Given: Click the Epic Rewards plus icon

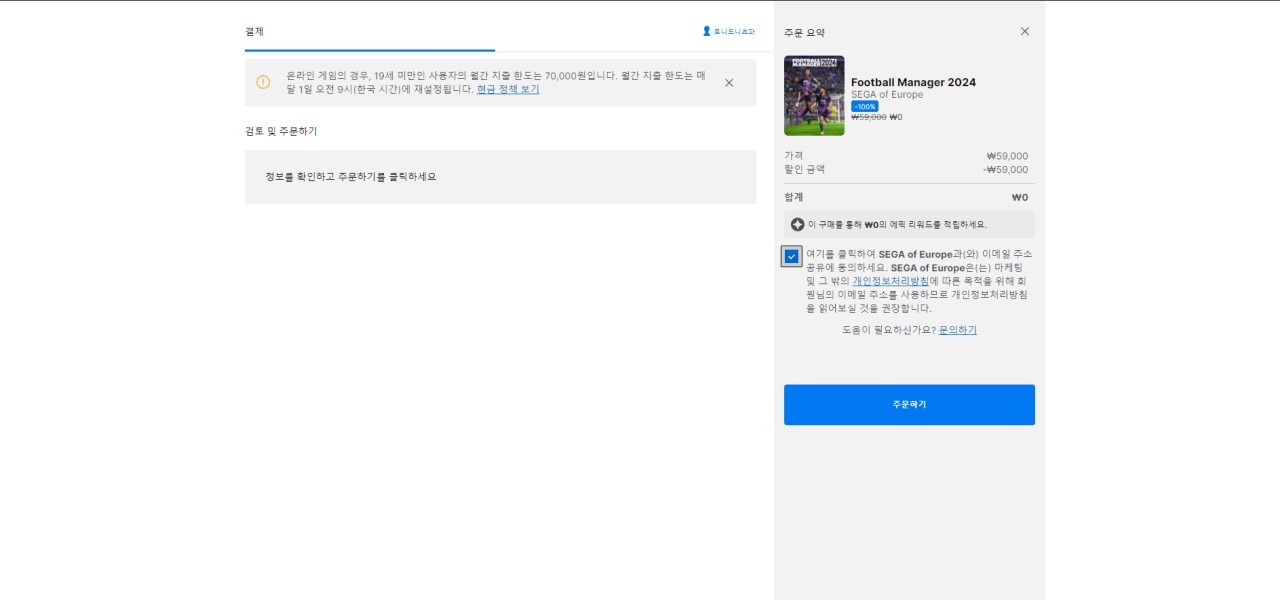Looking at the screenshot, I should pyautogui.click(x=797, y=224).
